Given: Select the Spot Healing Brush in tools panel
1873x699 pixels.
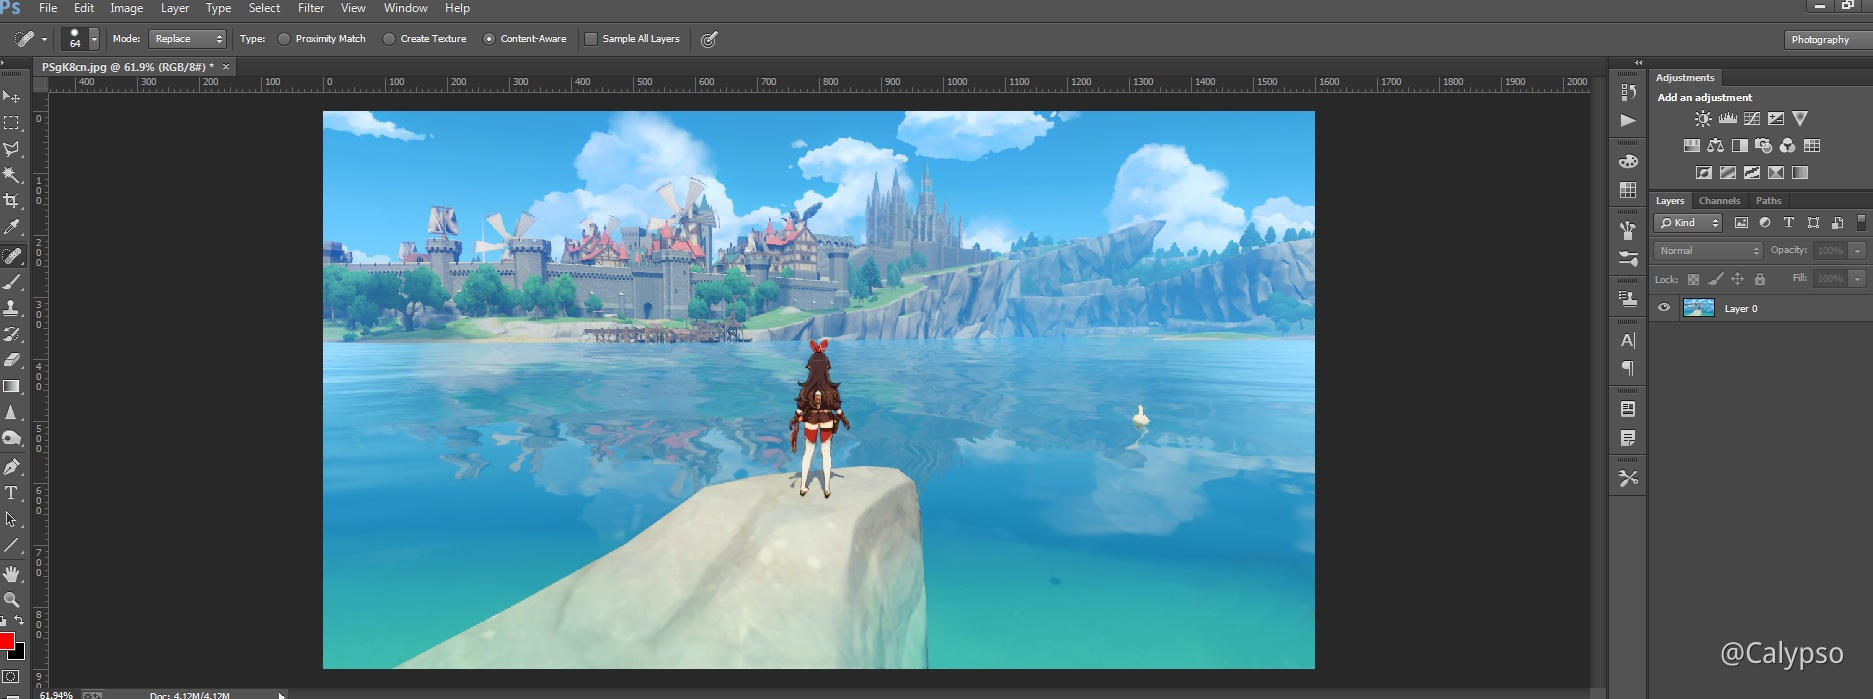Looking at the screenshot, I should point(11,256).
